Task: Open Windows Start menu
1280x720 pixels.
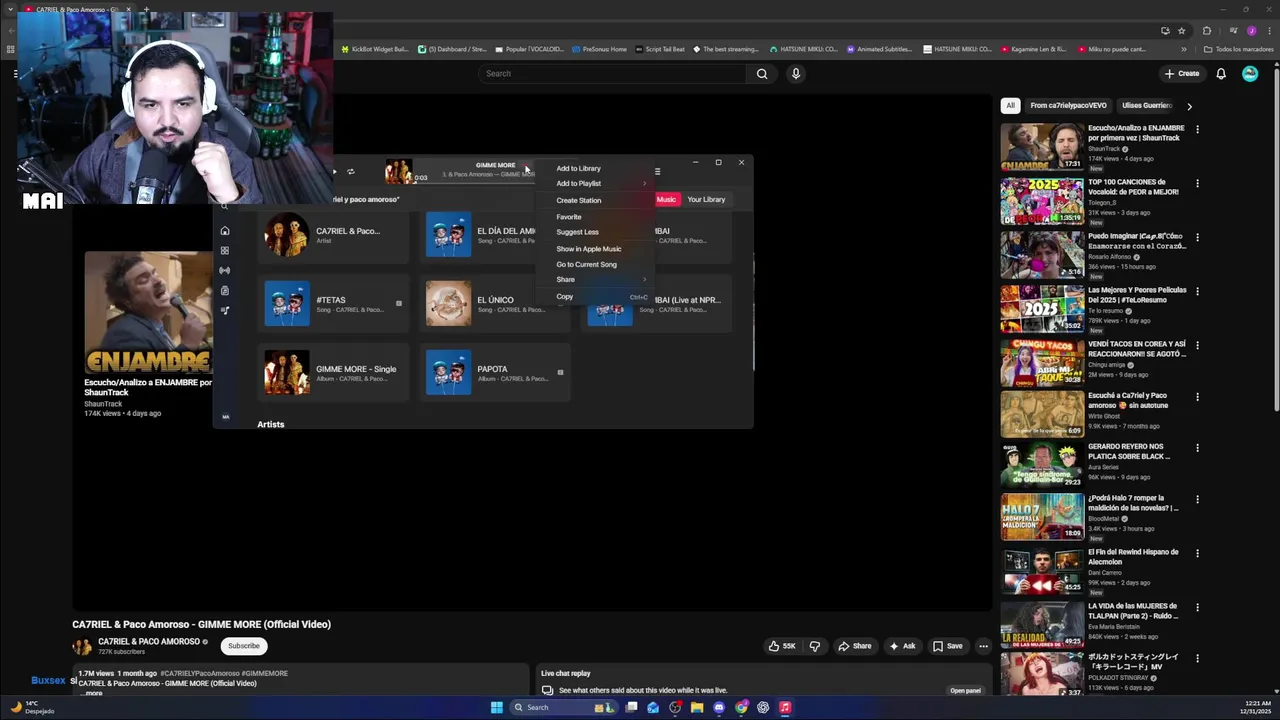Action: click(x=496, y=707)
